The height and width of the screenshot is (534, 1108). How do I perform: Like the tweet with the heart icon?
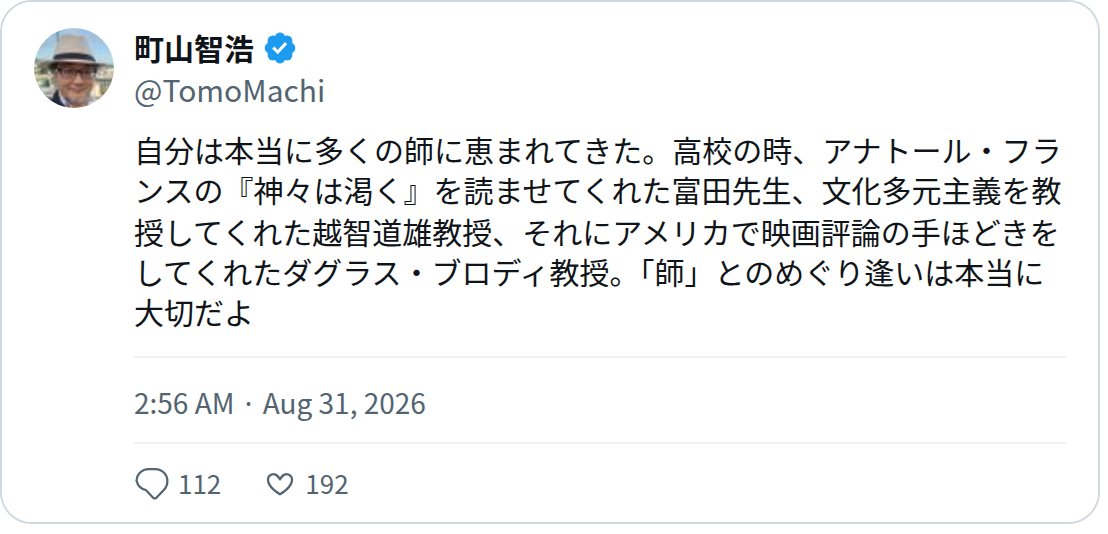click(x=280, y=485)
